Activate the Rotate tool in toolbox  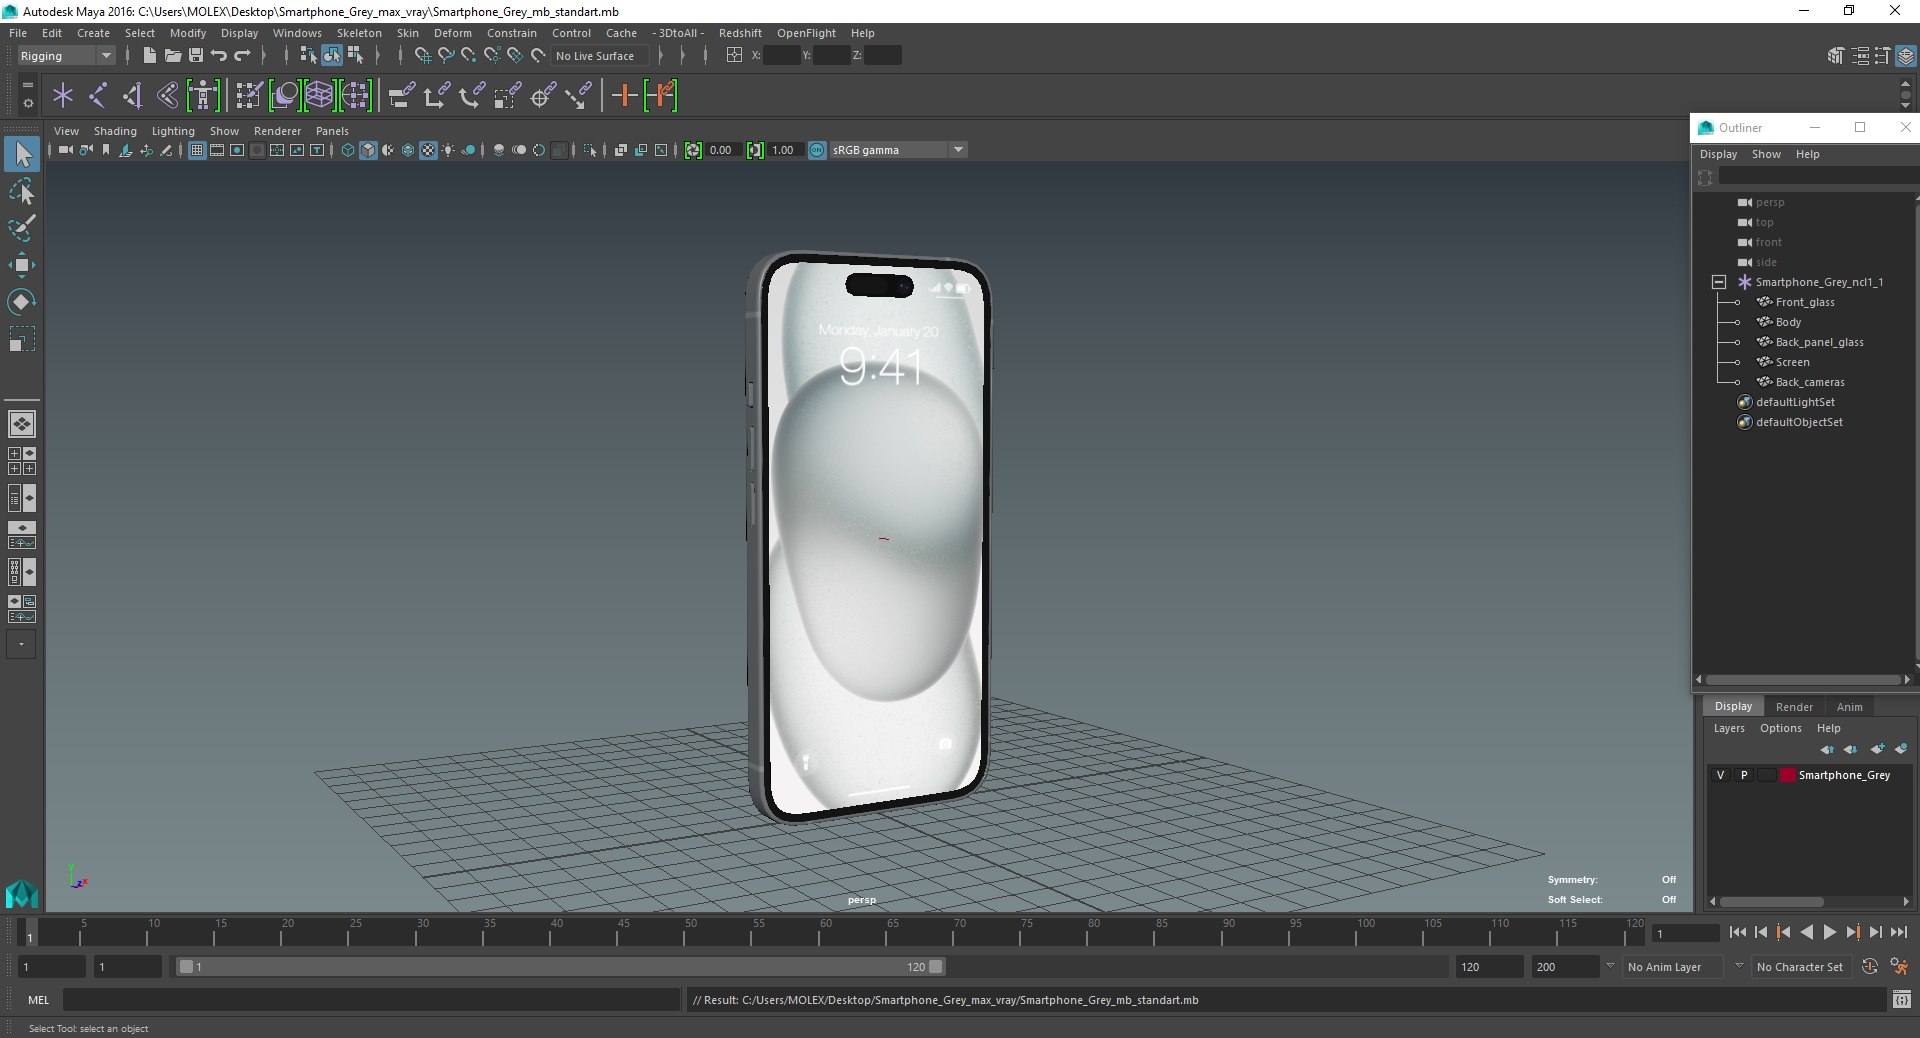pyautogui.click(x=22, y=302)
